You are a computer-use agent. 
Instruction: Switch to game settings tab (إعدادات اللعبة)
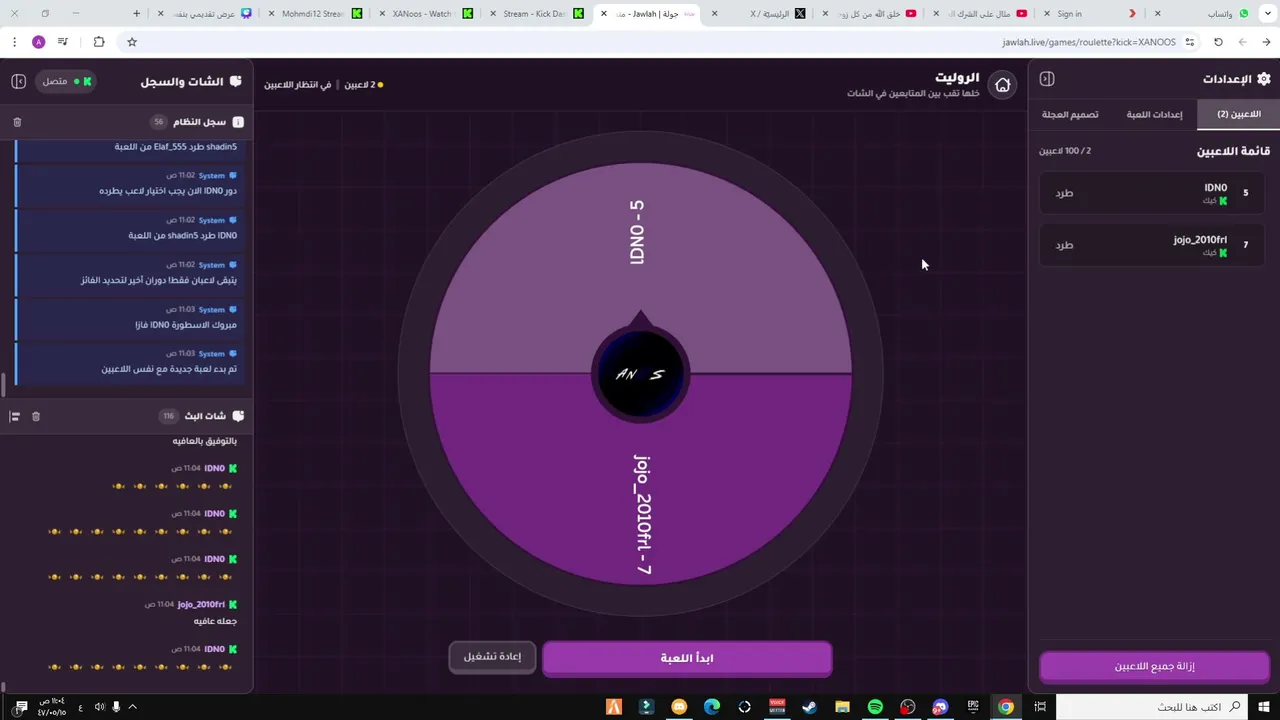point(1154,114)
